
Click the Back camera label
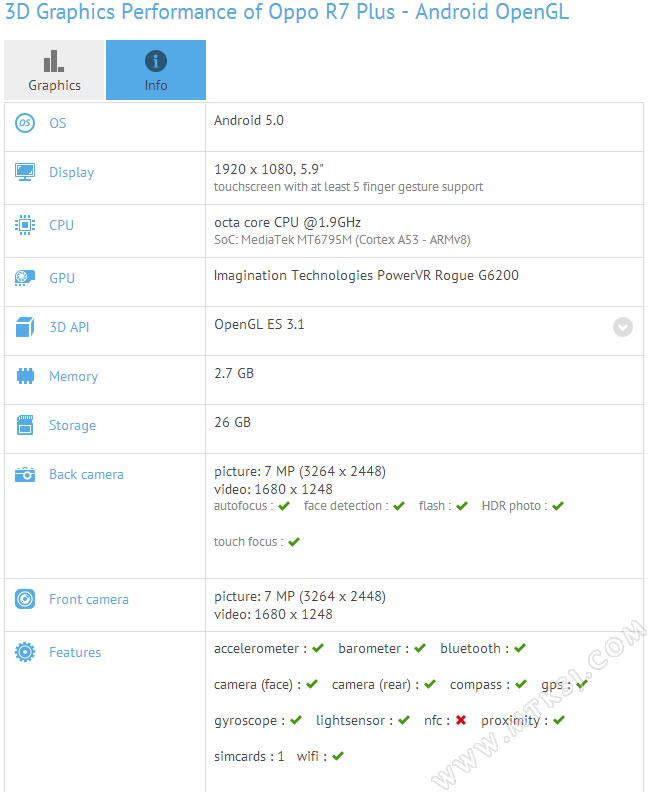click(86, 474)
